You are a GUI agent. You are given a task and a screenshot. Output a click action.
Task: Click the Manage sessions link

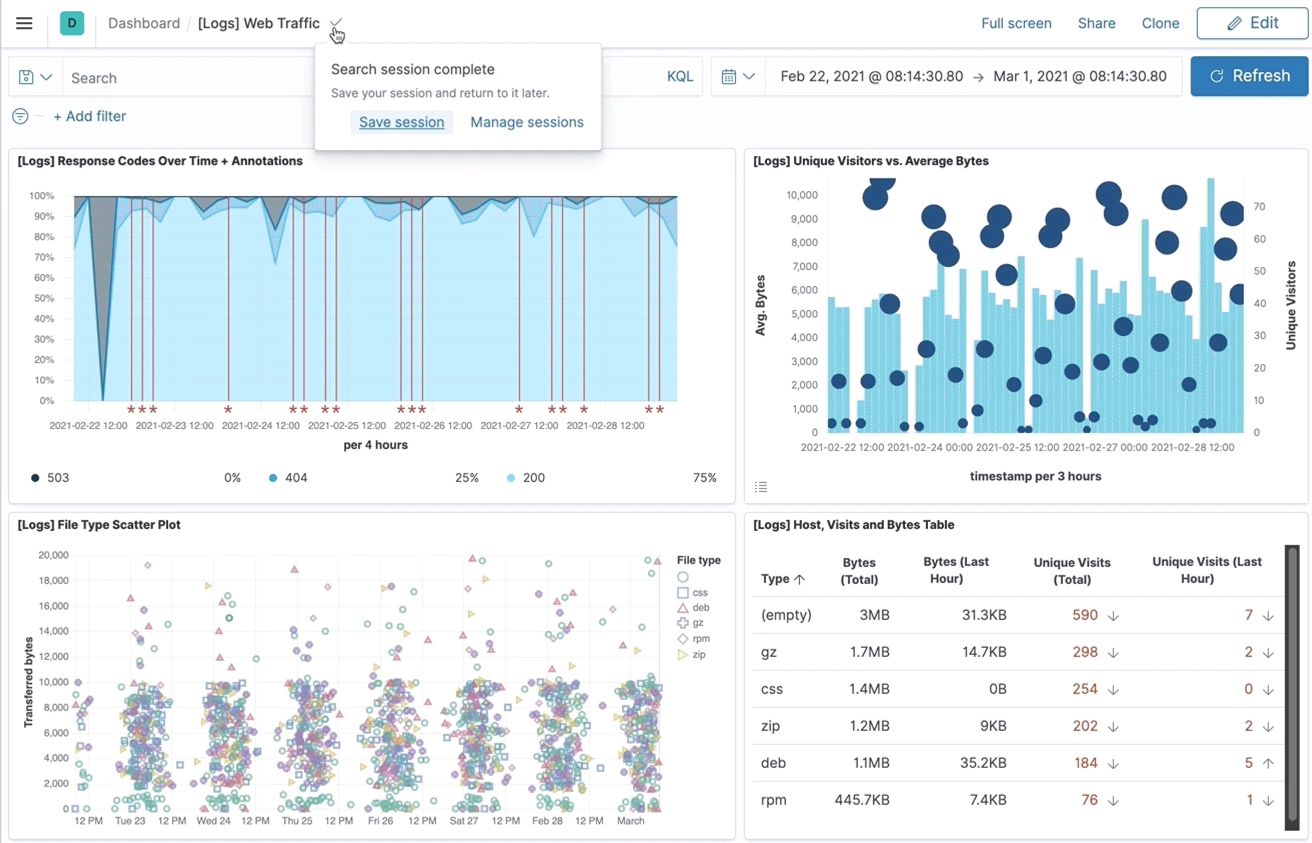tap(527, 122)
